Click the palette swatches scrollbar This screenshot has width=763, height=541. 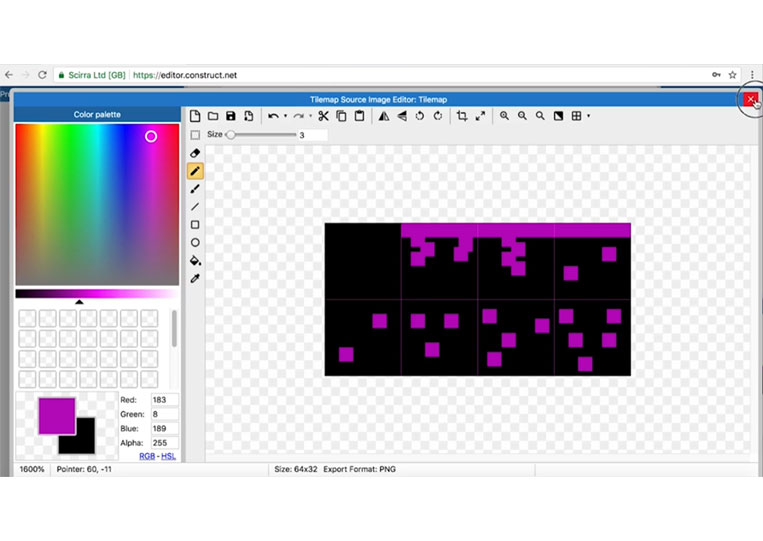(x=174, y=328)
